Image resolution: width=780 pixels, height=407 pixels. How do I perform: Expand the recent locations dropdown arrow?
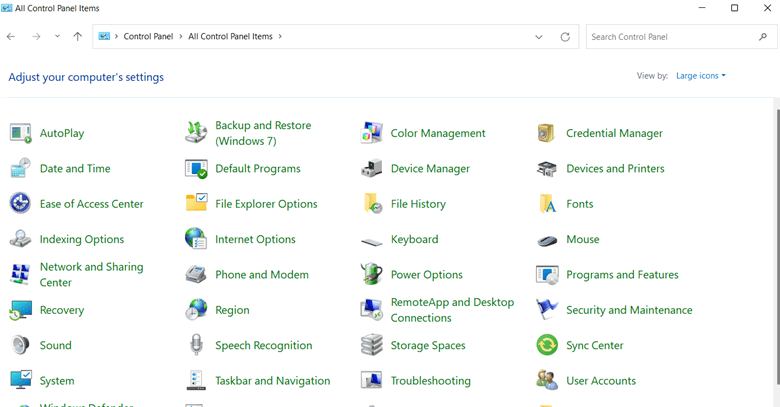coord(57,37)
